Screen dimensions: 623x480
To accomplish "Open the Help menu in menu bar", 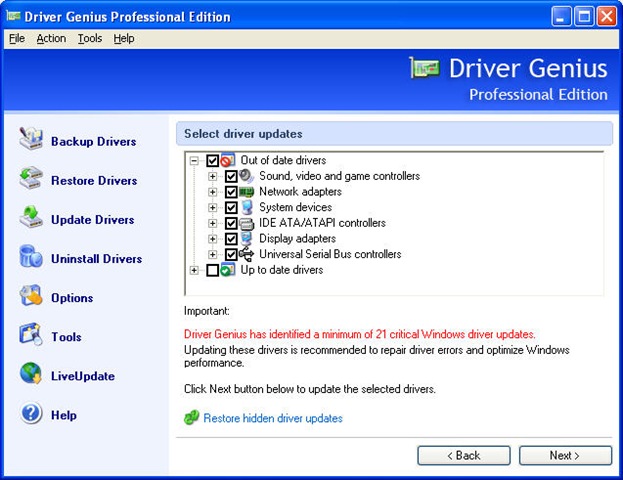I will click(124, 39).
